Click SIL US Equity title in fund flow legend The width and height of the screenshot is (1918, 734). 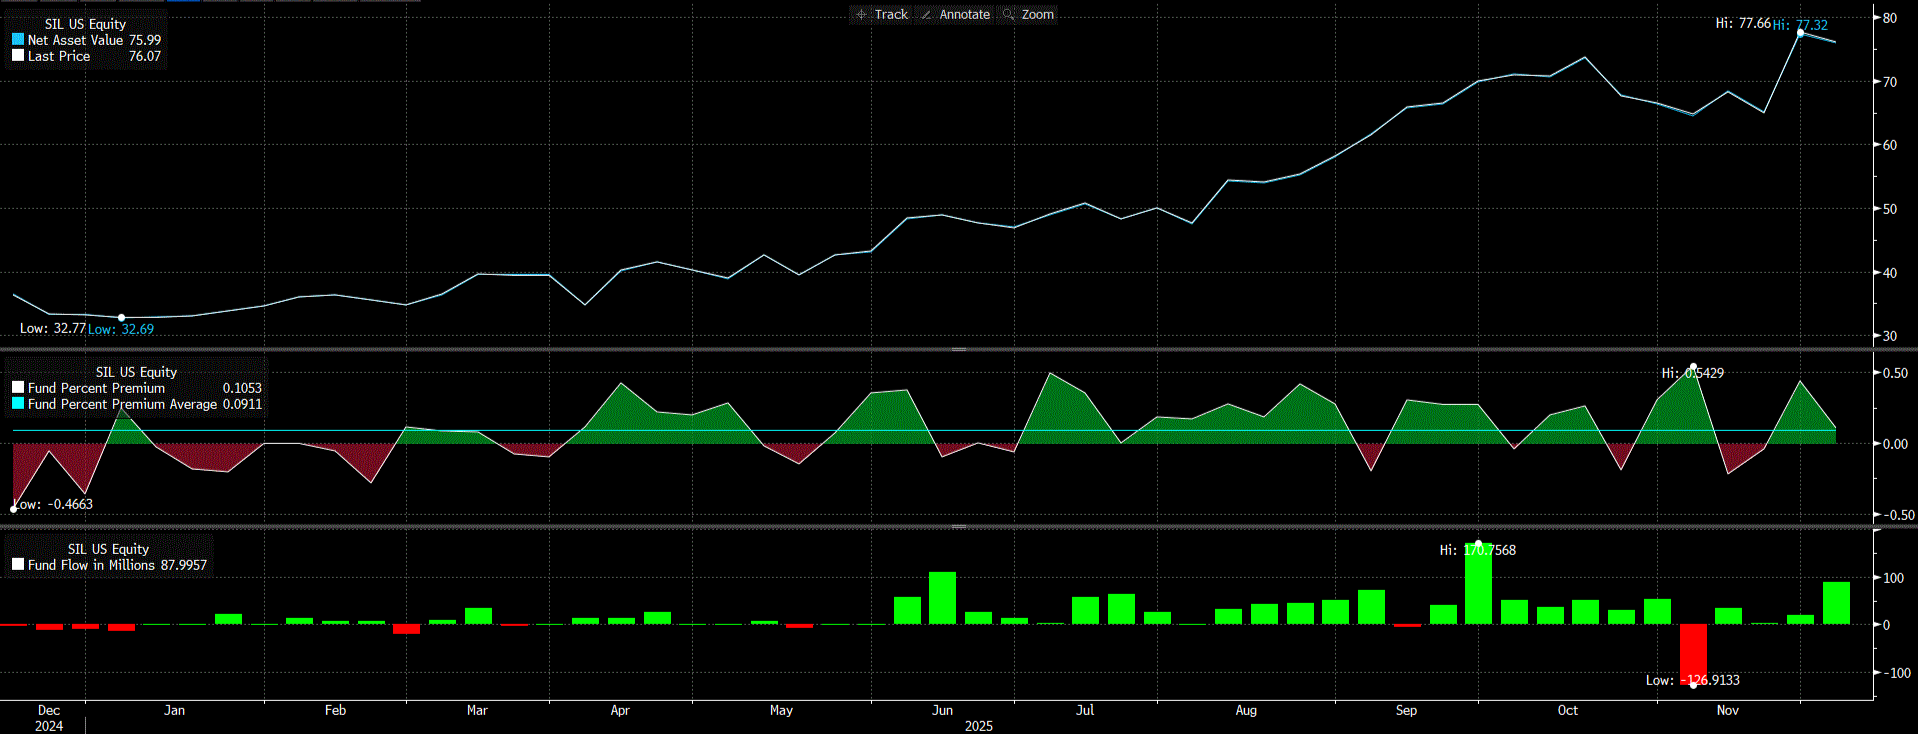108,549
